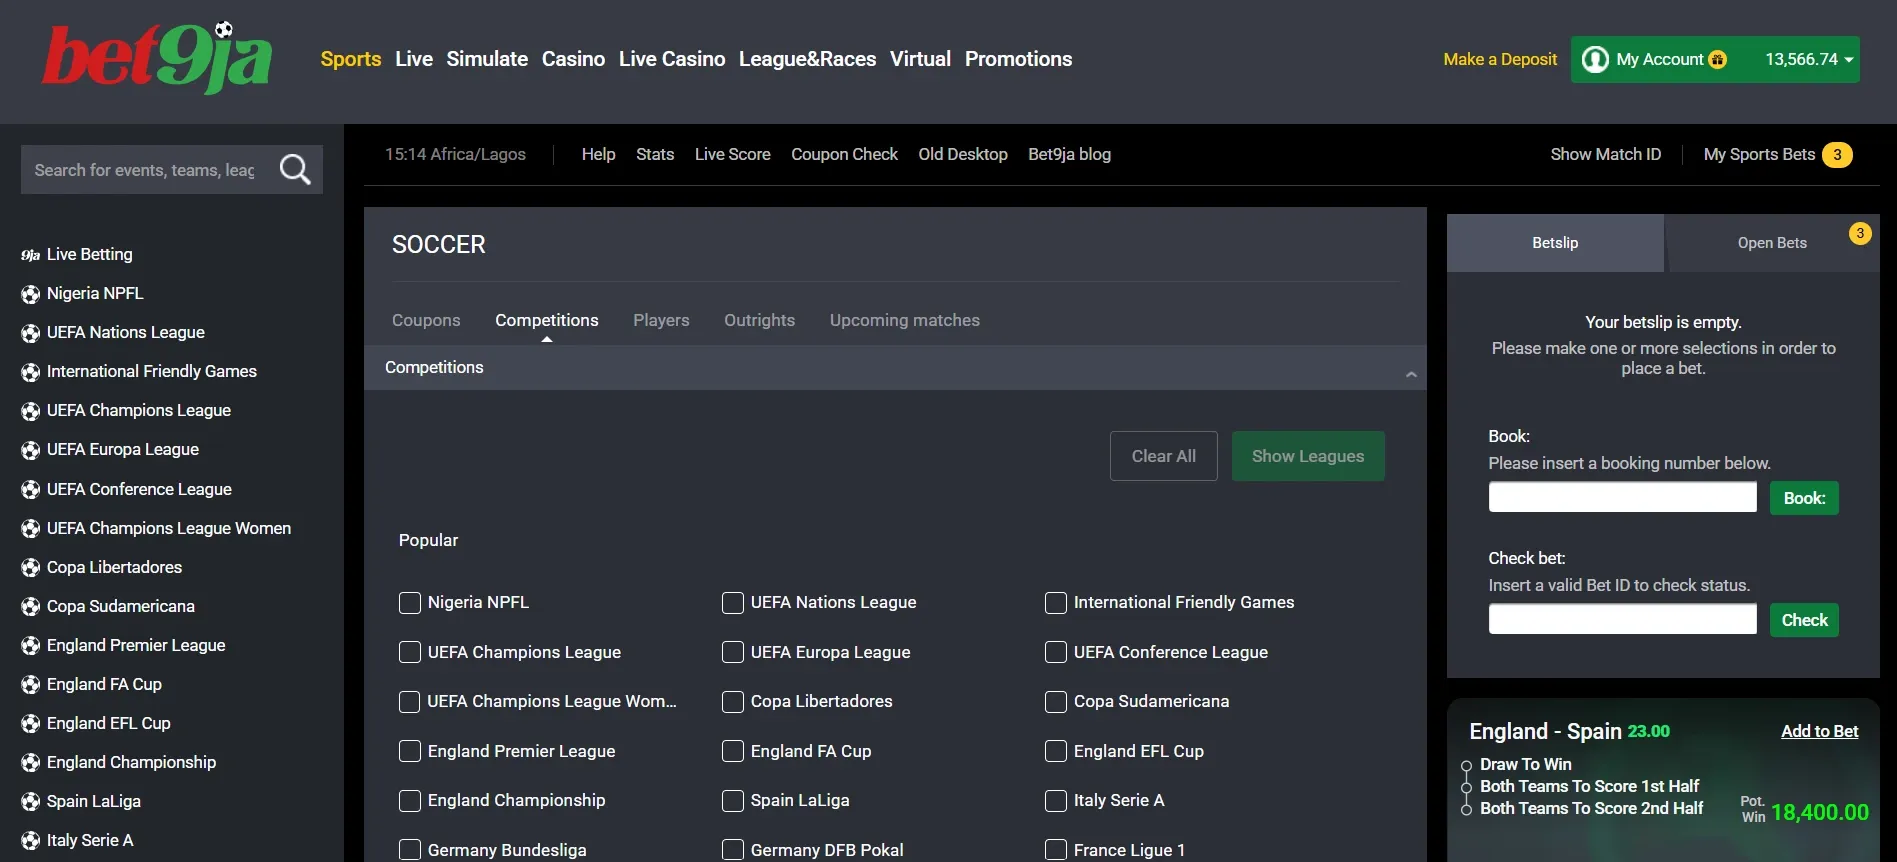Screen dimensions: 1897x862
Task: Click the Book: button
Action: (1804, 498)
